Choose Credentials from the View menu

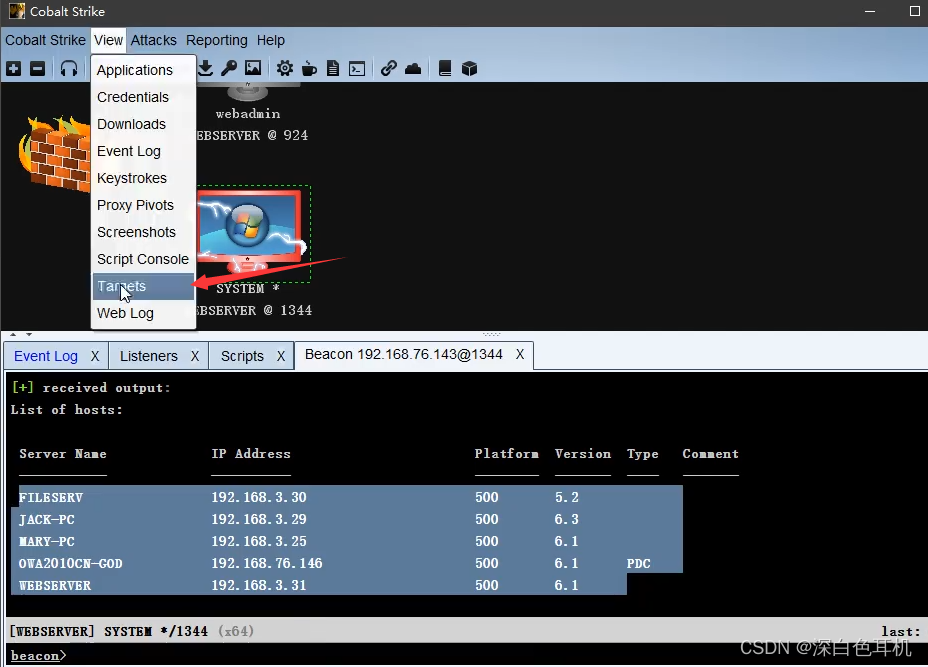click(x=143, y=97)
